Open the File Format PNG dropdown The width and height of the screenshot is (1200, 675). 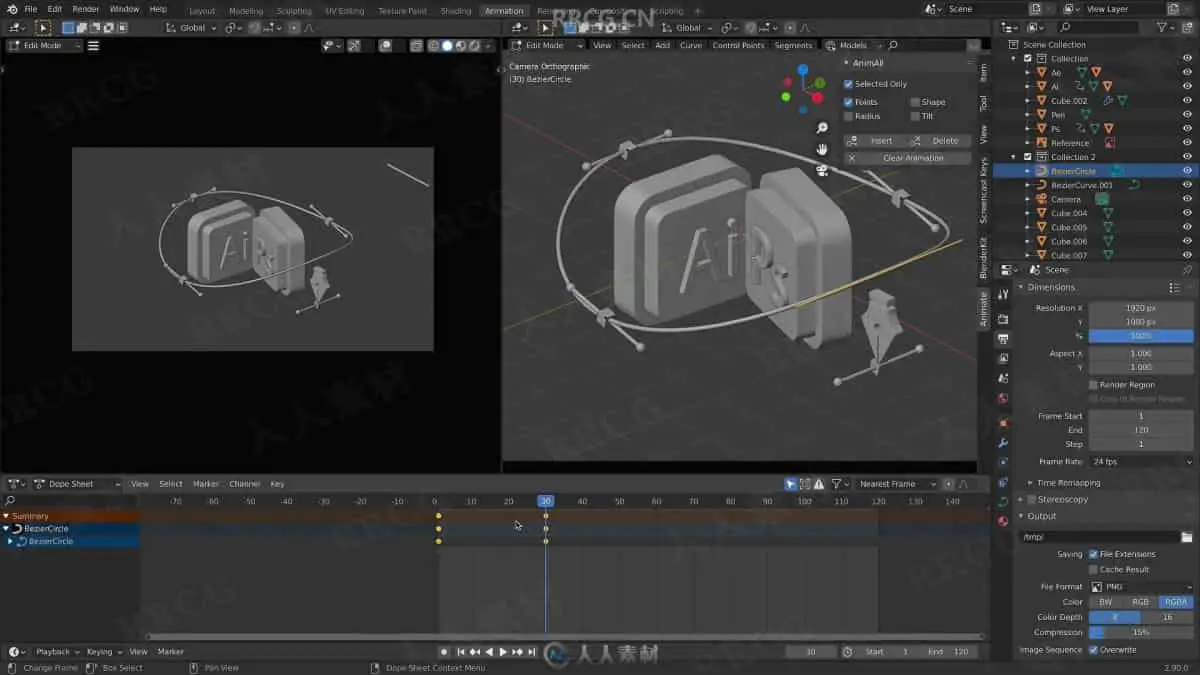point(1141,587)
